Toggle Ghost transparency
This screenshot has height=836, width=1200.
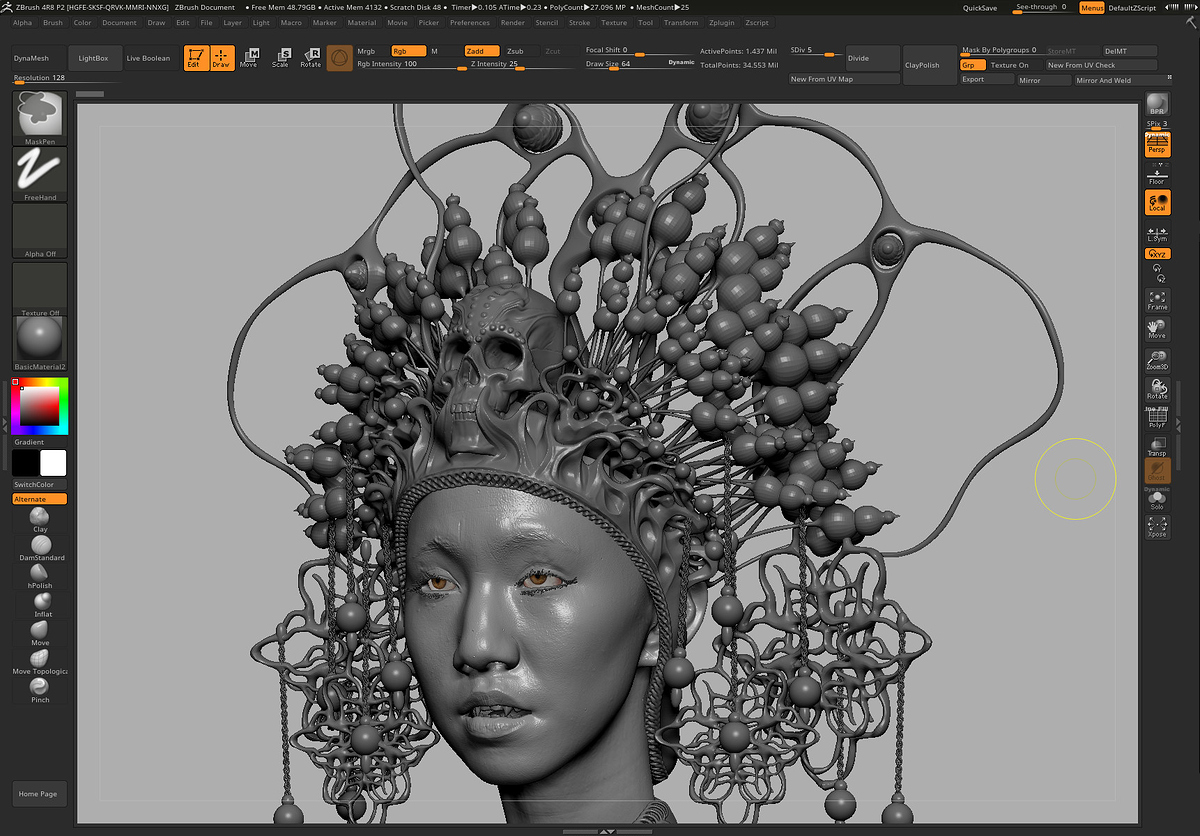1157,470
